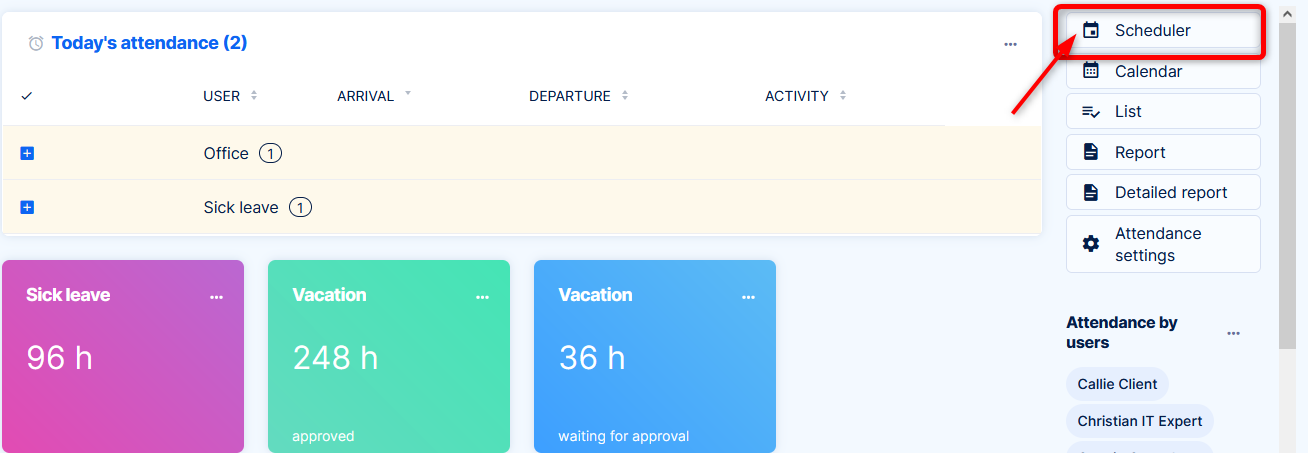Screen dimensions: 1308x453
Task: Click the Attendance settings gear icon
Action: [x=1091, y=244]
